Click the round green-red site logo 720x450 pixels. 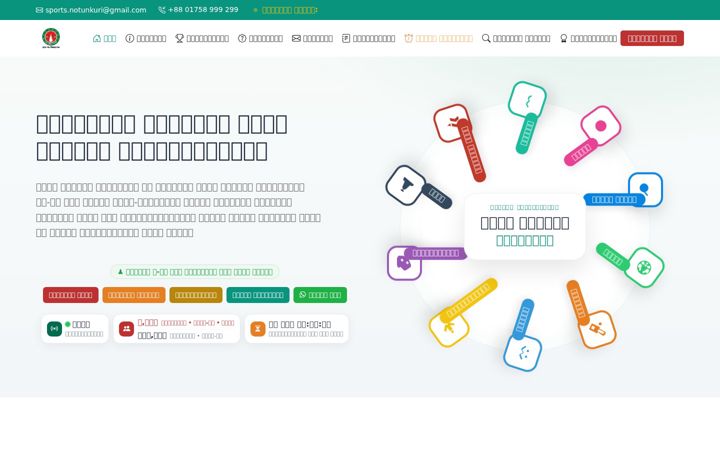pos(51,38)
